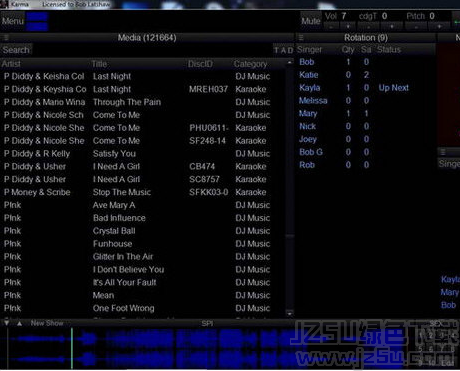Select I Need A Girl disc CB474
The width and height of the screenshot is (460, 371).
coord(143,166)
